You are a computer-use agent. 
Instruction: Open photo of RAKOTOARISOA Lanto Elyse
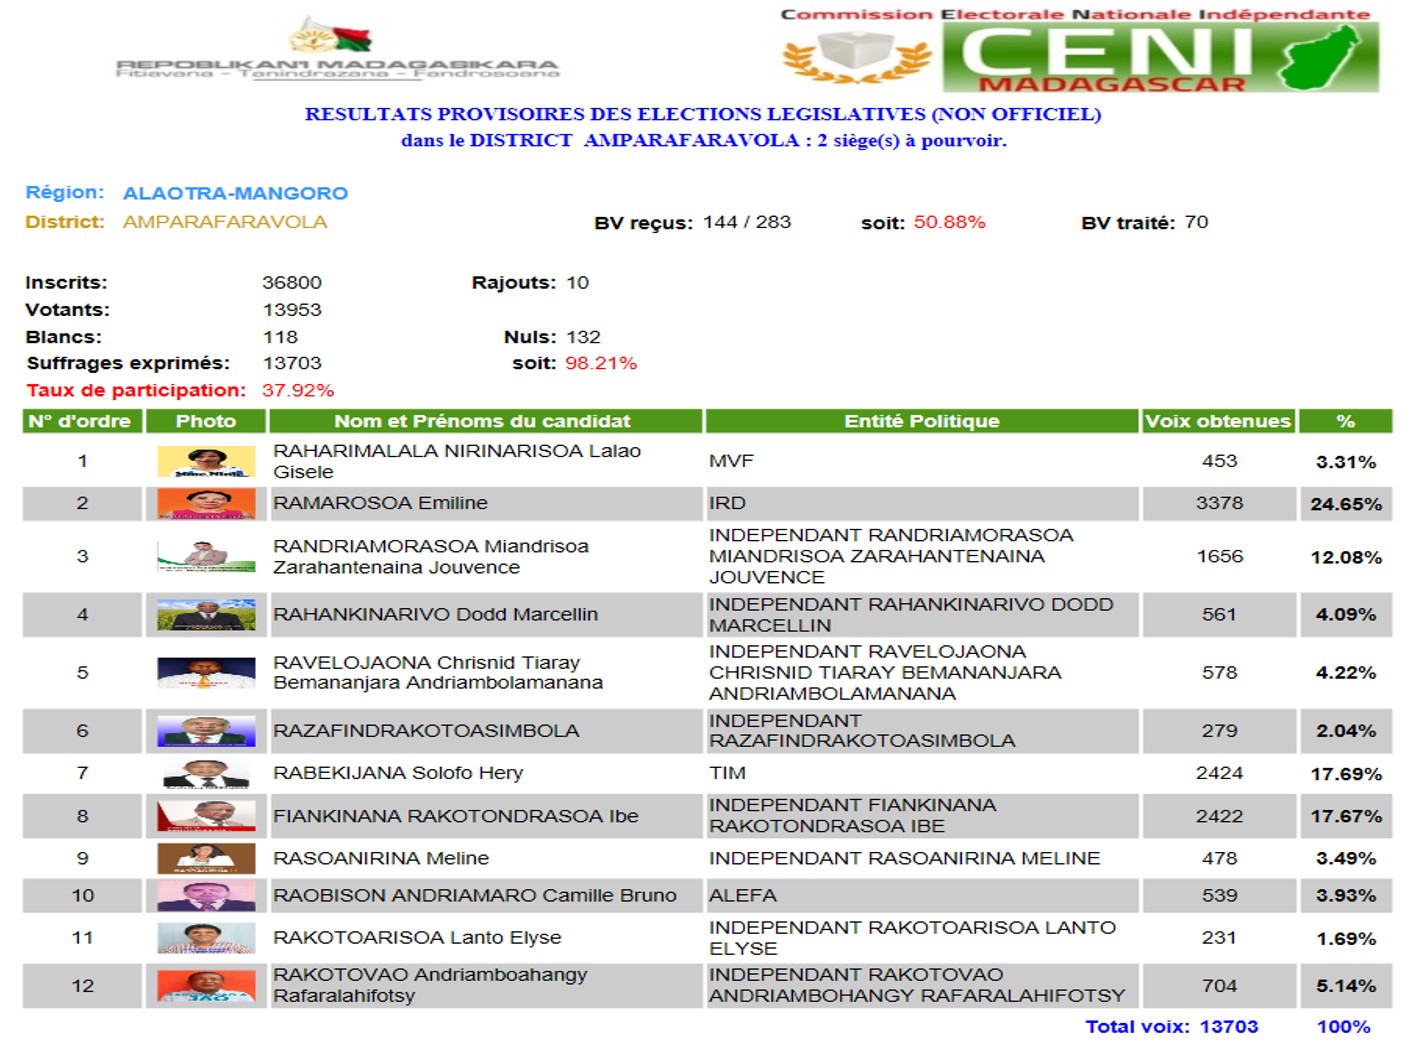point(206,938)
